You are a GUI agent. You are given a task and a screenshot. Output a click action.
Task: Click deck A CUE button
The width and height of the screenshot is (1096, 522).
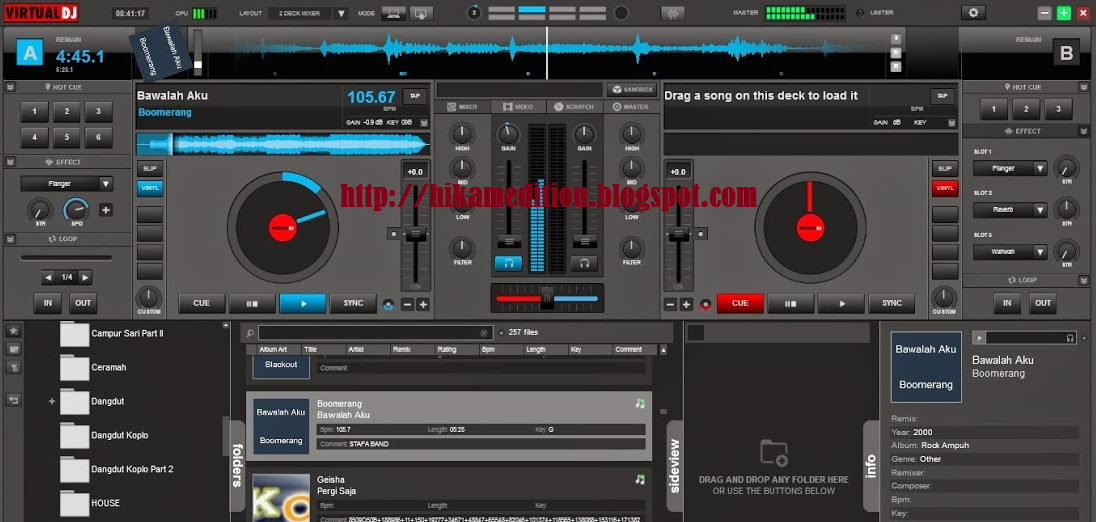pos(201,303)
